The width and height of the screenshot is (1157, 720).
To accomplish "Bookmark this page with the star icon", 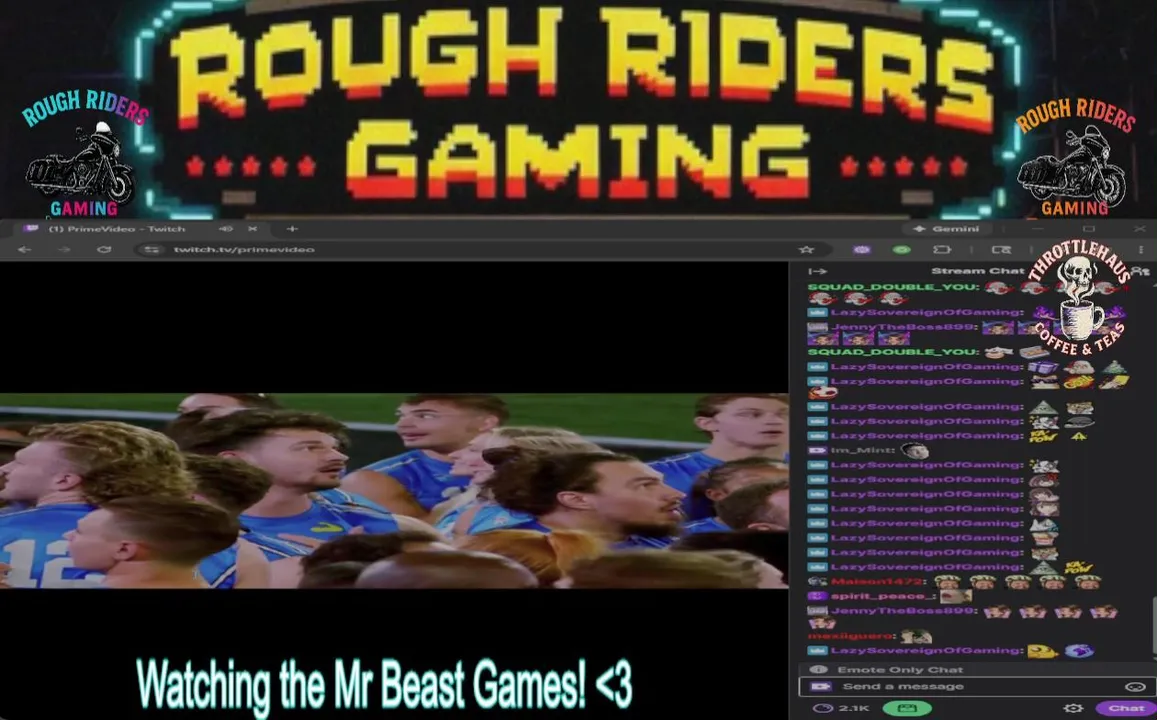I will click(806, 249).
